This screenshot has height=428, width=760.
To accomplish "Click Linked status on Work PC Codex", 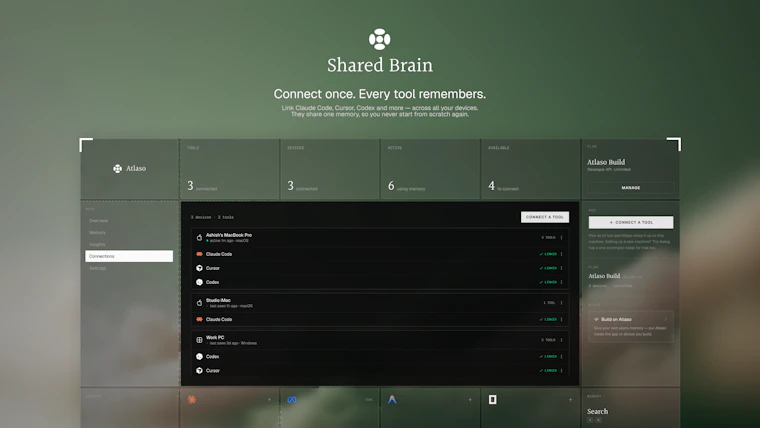I will 548,356.
